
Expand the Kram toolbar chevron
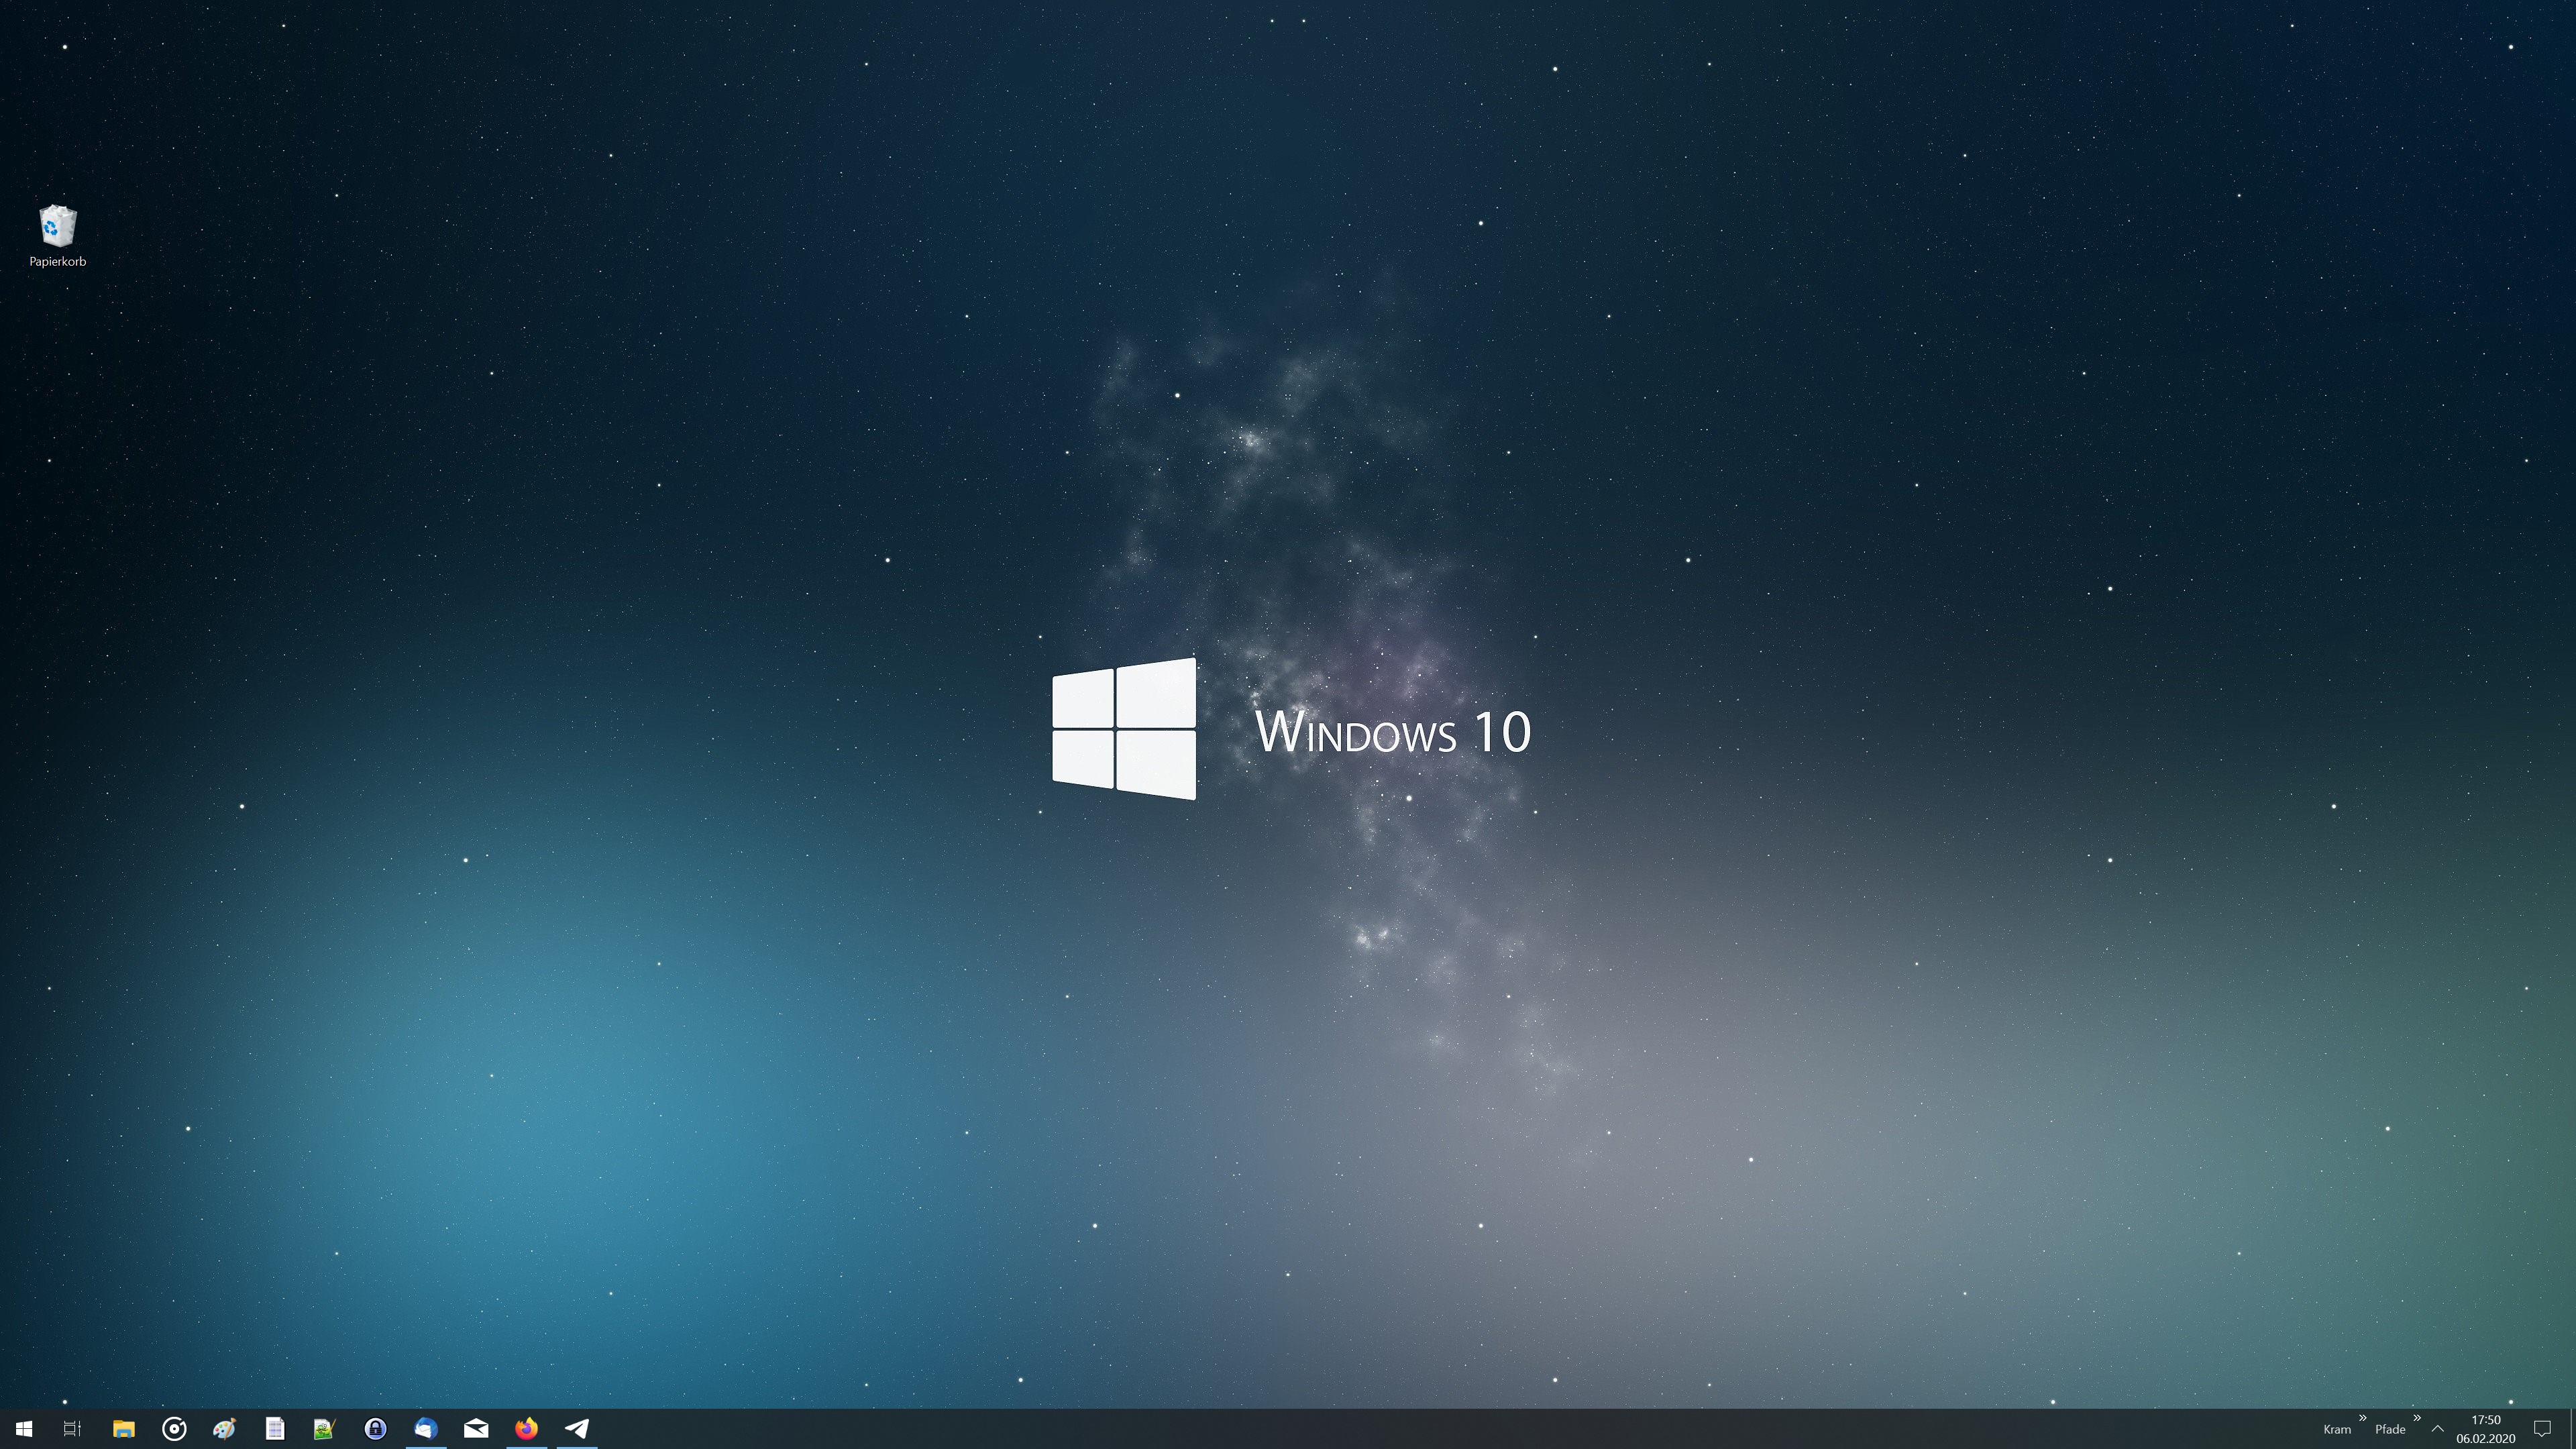click(2363, 1417)
